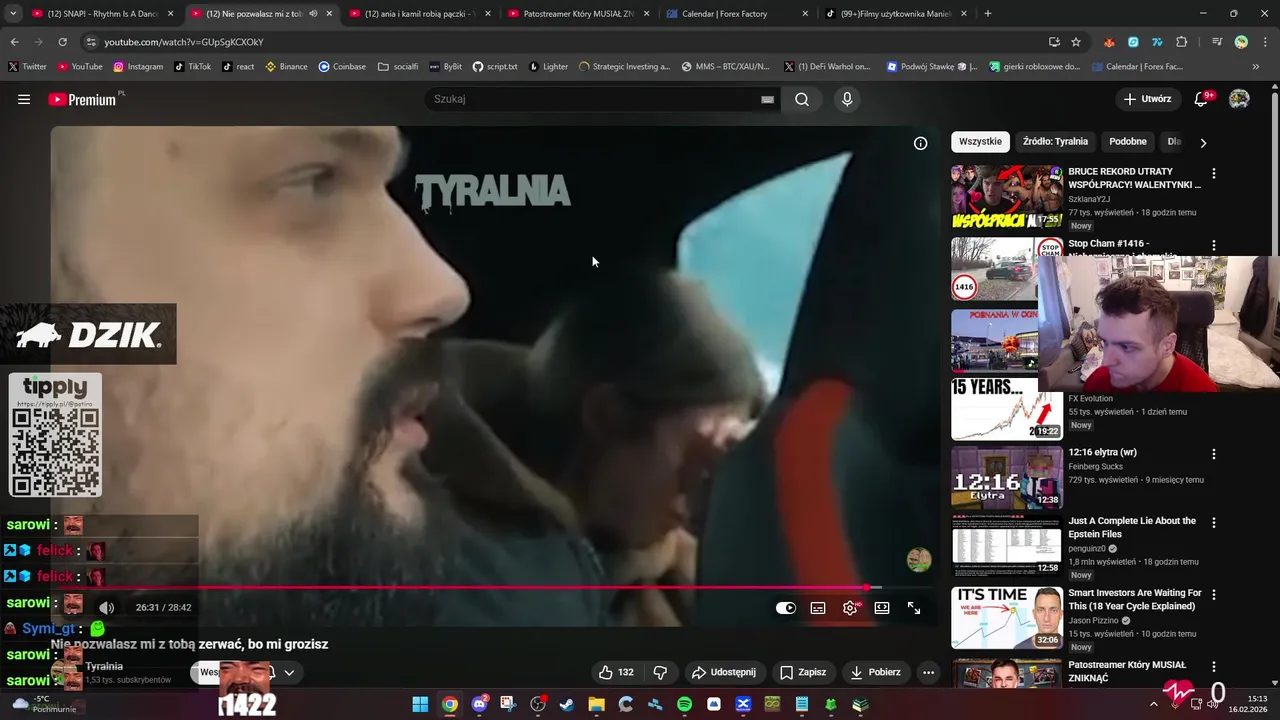Open Binance bookmark
The width and height of the screenshot is (1280, 720).
pos(286,67)
